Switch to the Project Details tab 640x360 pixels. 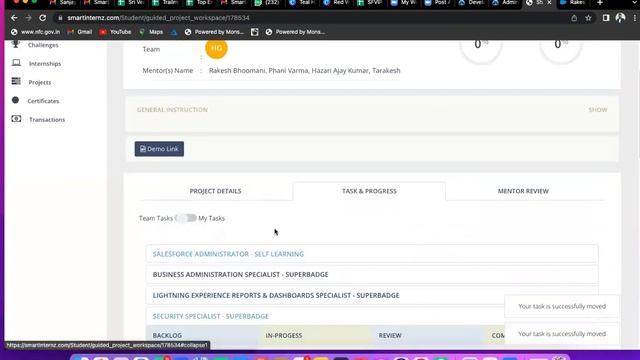(x=216, y=191)
